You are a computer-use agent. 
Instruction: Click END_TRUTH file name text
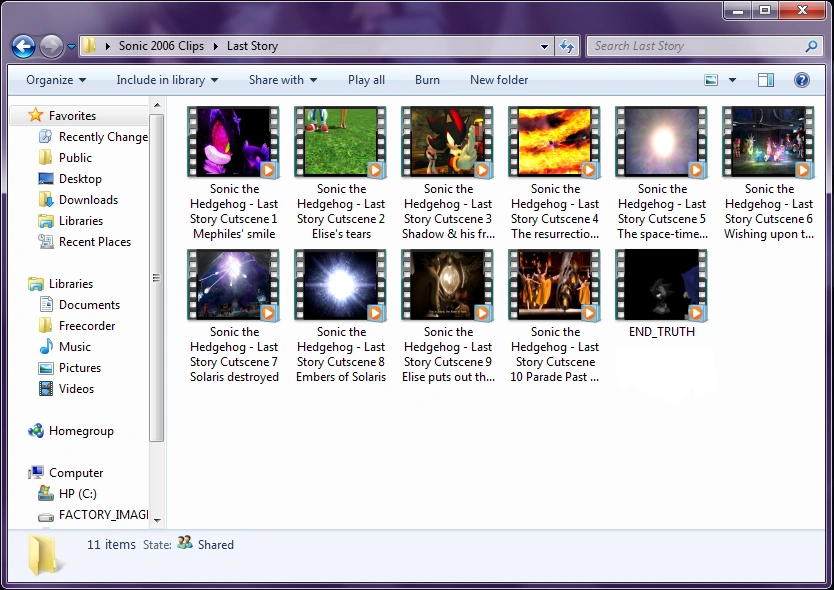662,331
